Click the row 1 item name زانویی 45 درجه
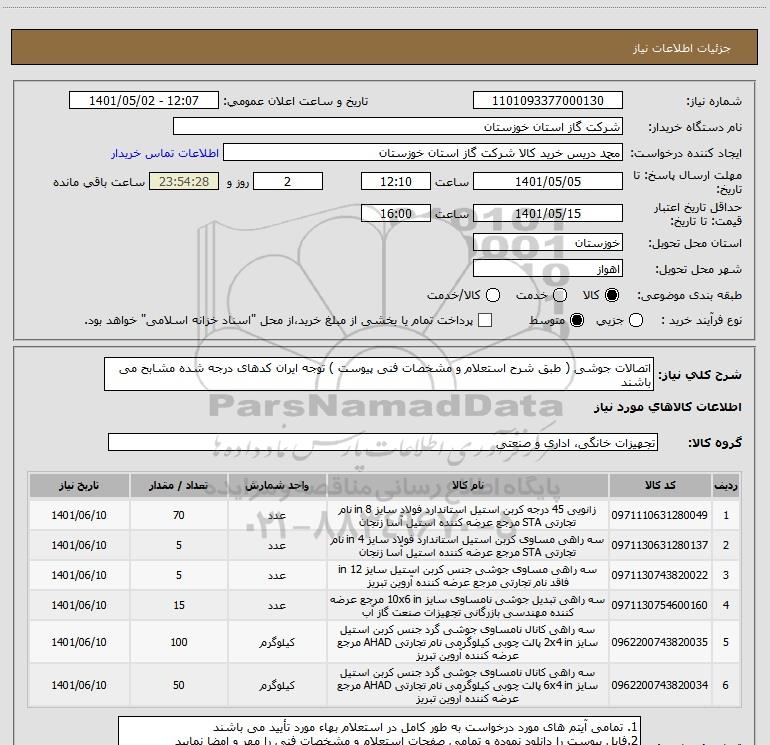This screenshot has width=770, height=745. [x=468, y=516]
